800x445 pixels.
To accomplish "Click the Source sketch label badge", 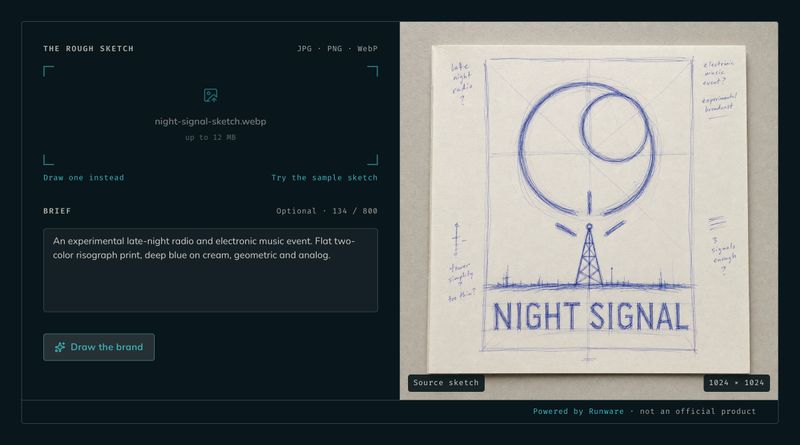I will [x=446, y=383].
